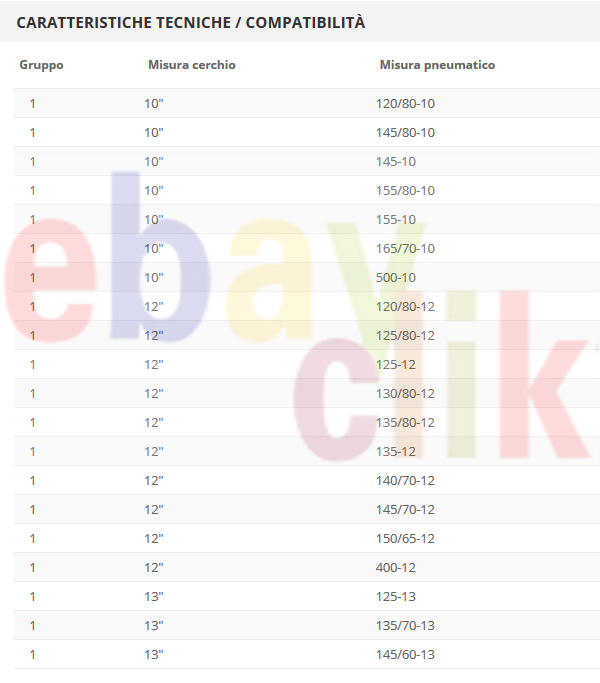The image size is (600, 683).
Task: Select the 135-12 tire size row
Action: point(307,451)
